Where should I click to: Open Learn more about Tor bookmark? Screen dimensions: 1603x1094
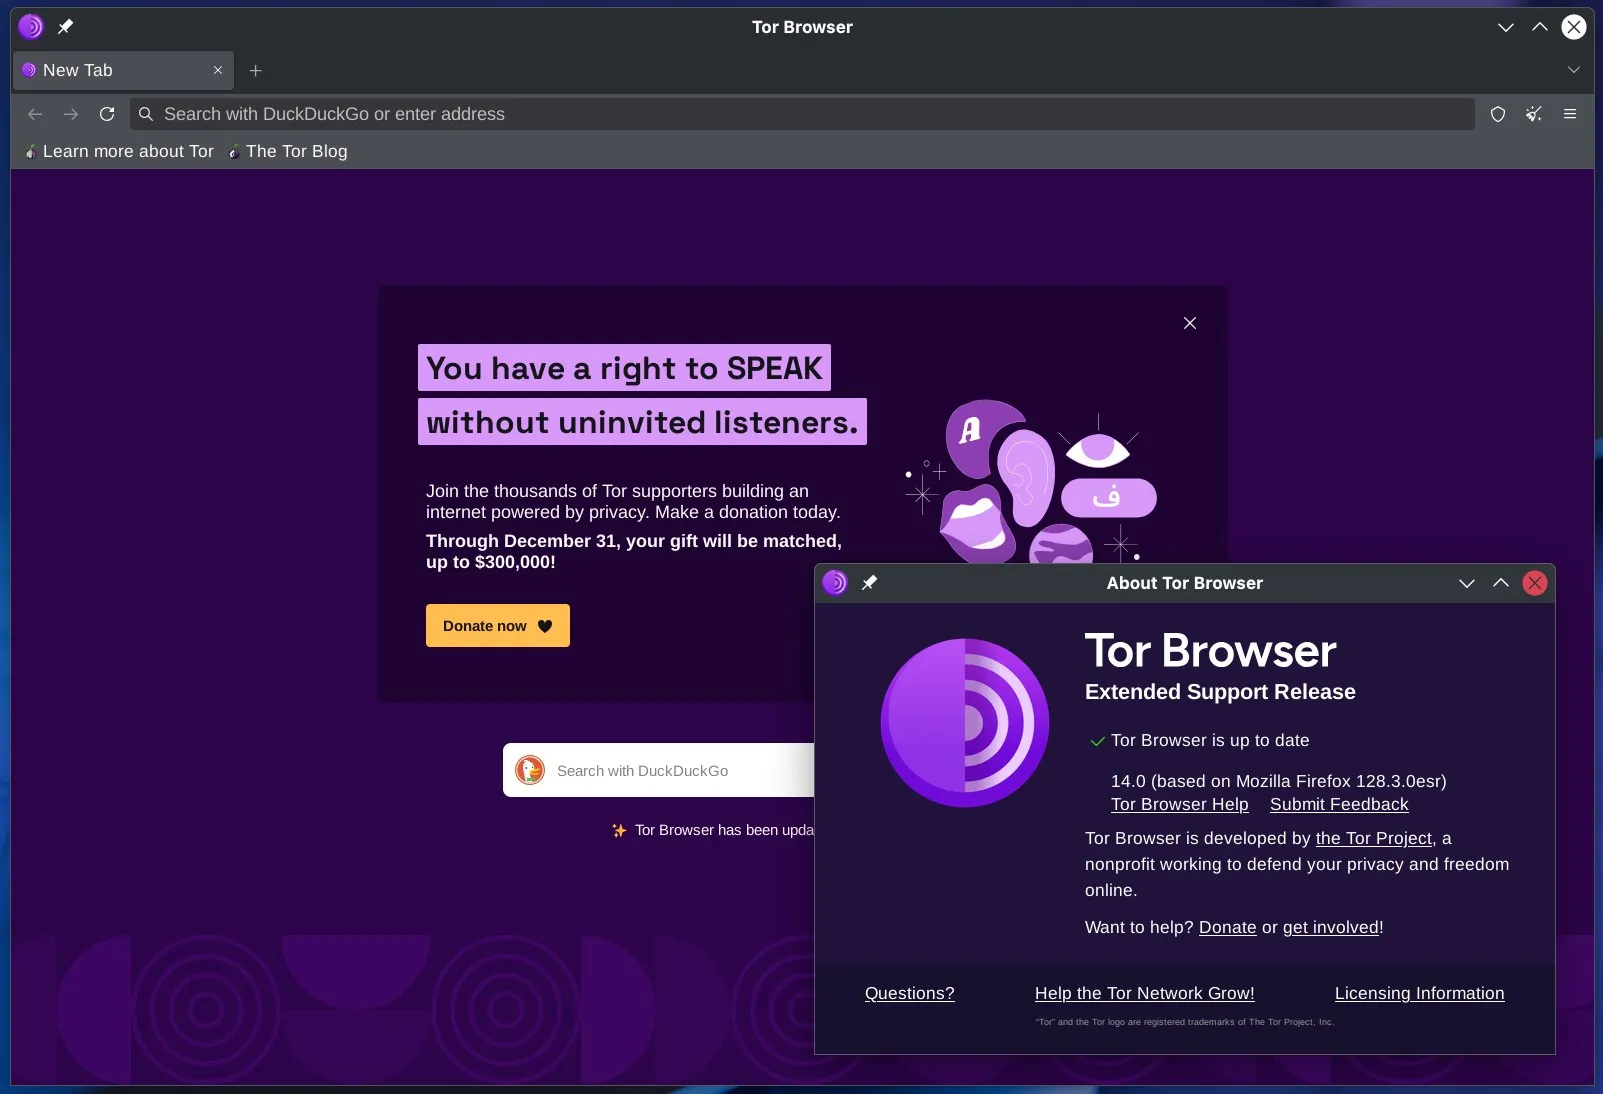120,151
